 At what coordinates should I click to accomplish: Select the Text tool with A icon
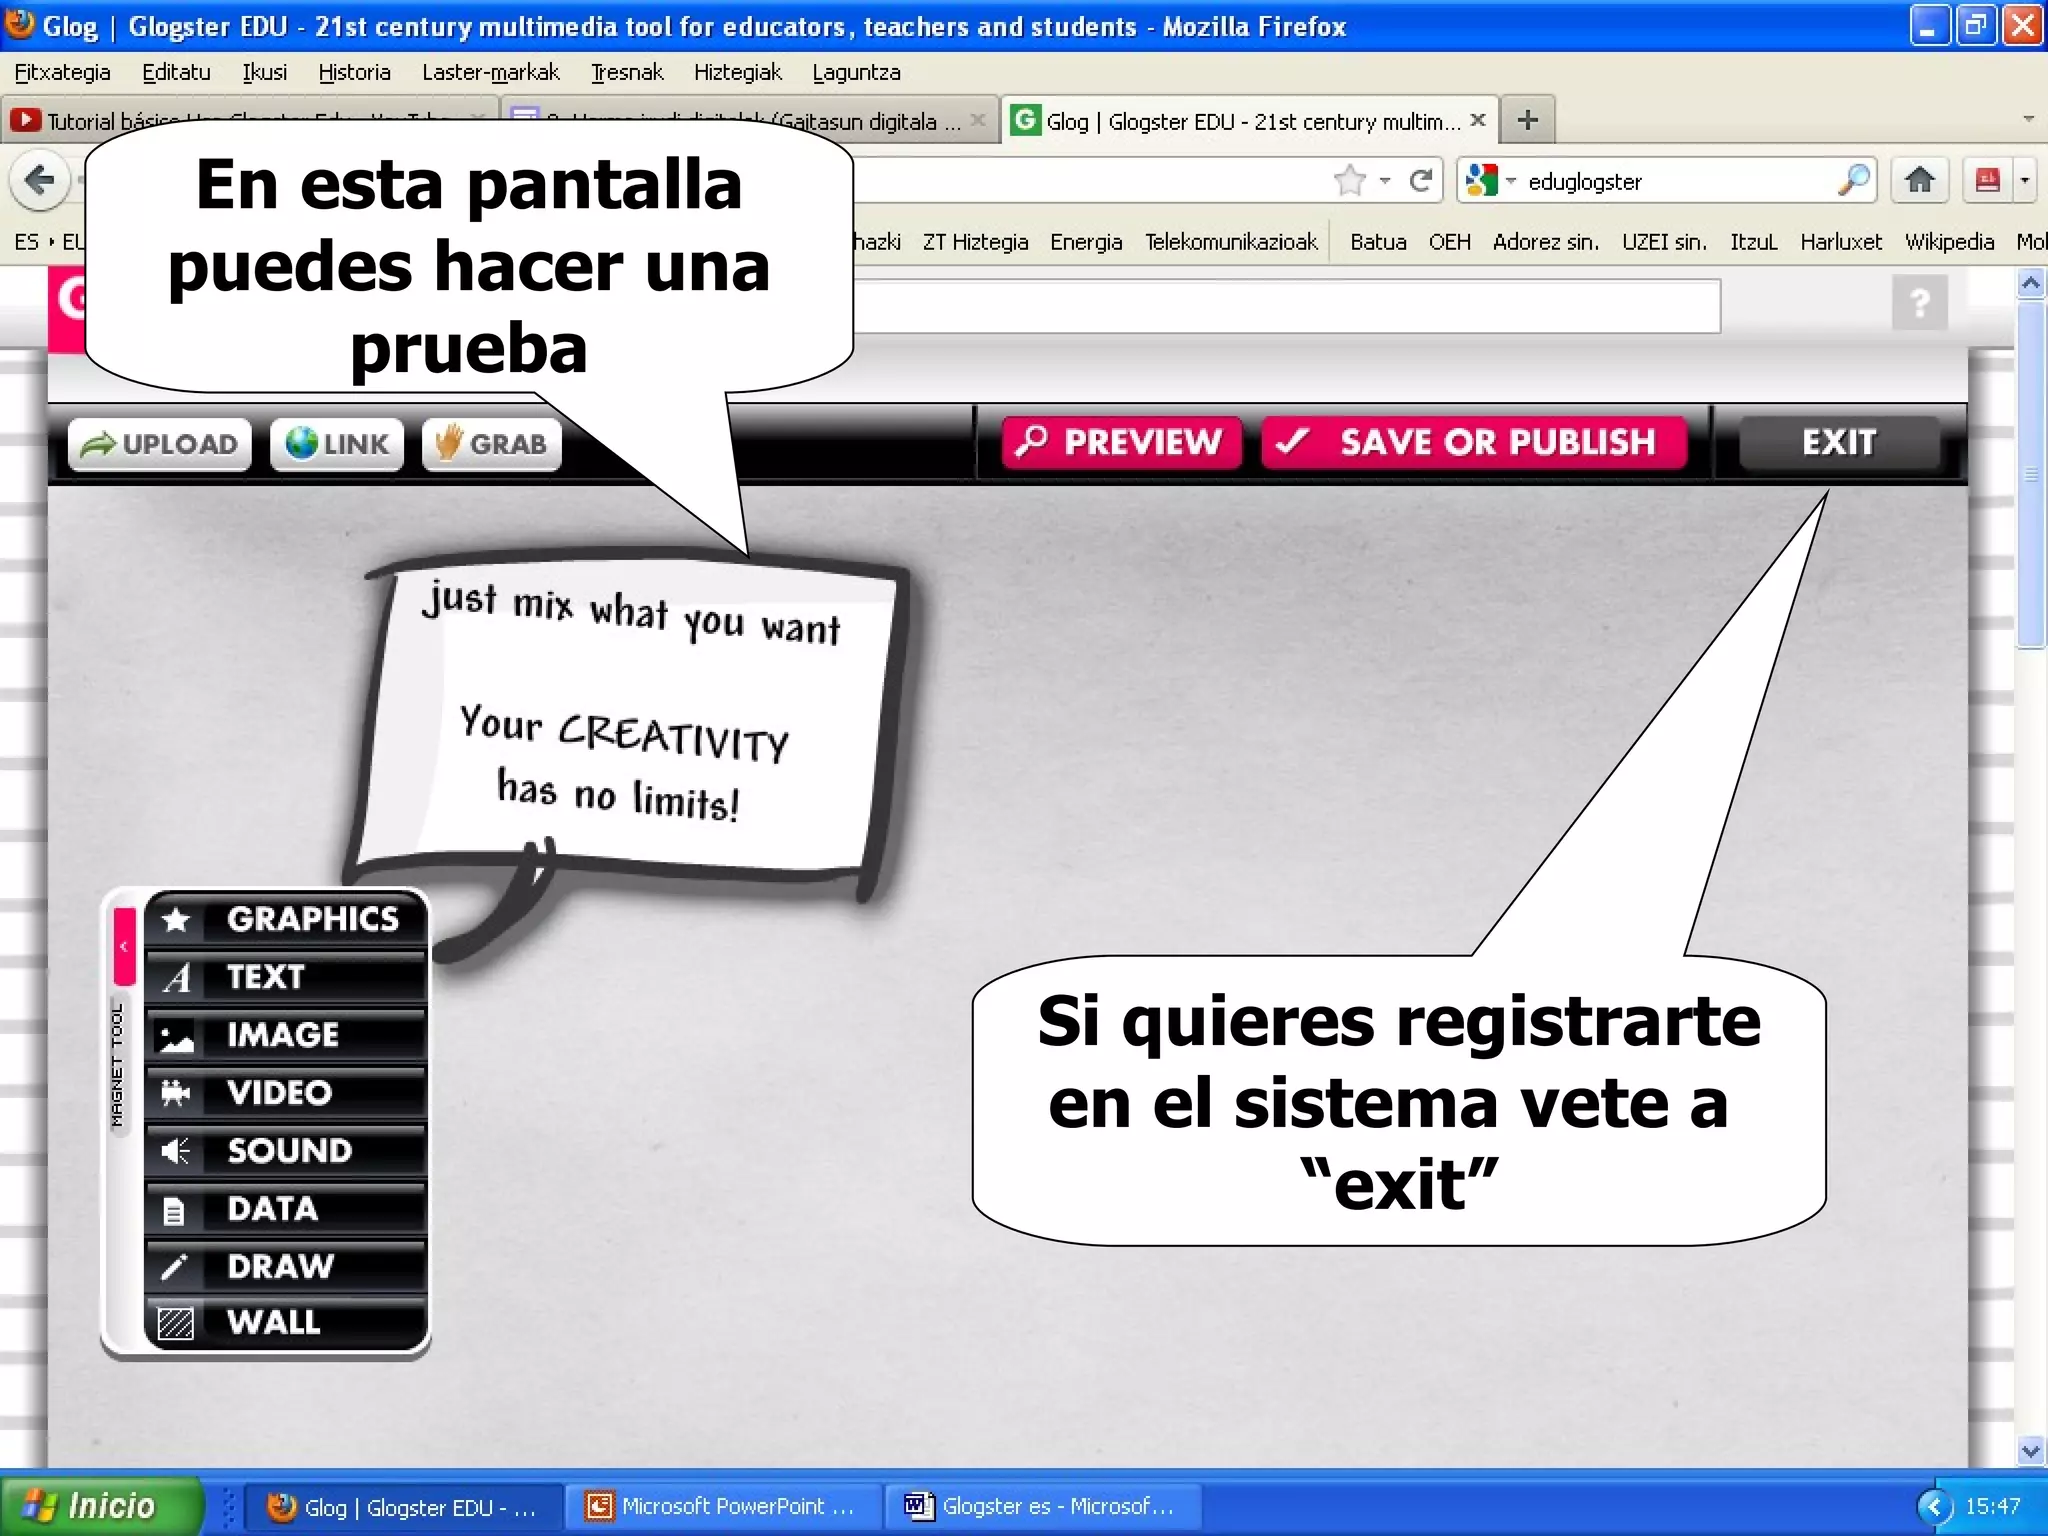[286, 977]
